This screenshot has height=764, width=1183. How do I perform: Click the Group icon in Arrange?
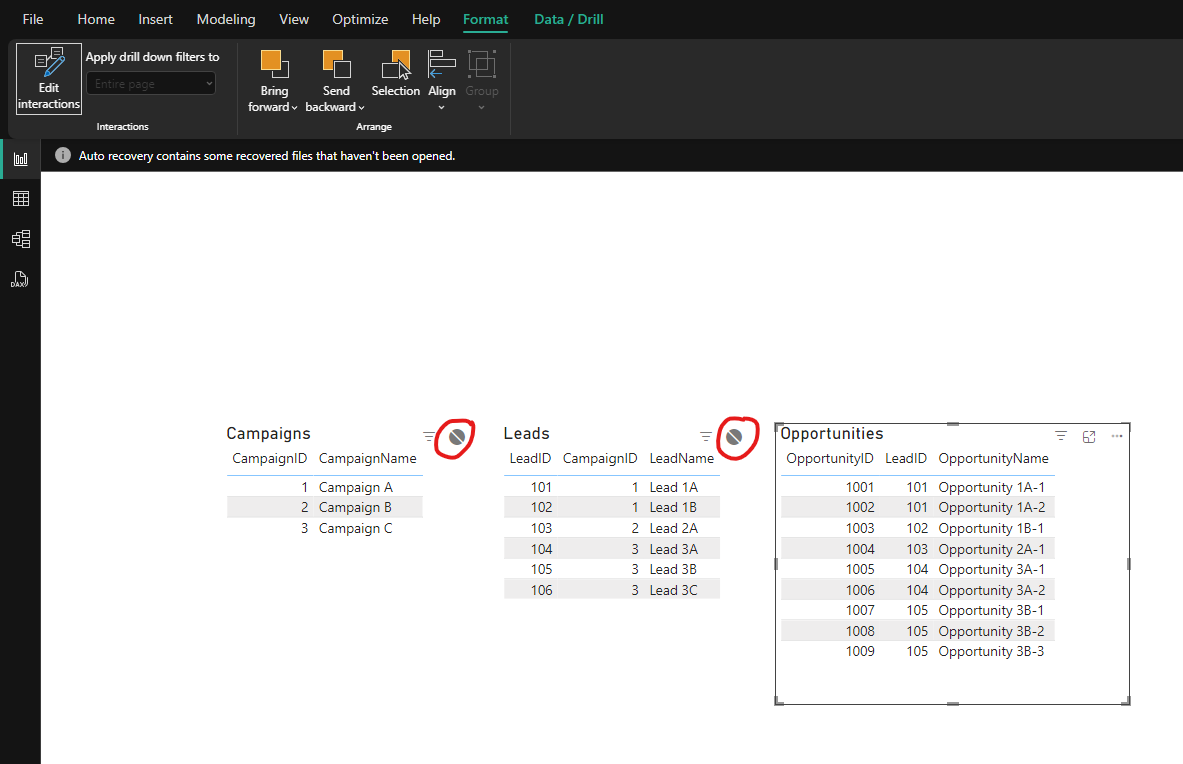(x=481, y=64)
